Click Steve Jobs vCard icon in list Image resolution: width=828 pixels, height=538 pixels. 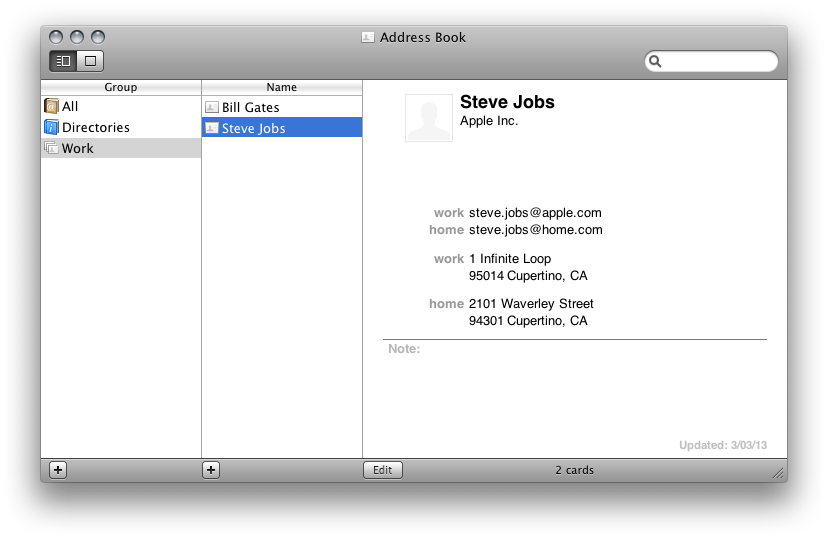point(212,128)
